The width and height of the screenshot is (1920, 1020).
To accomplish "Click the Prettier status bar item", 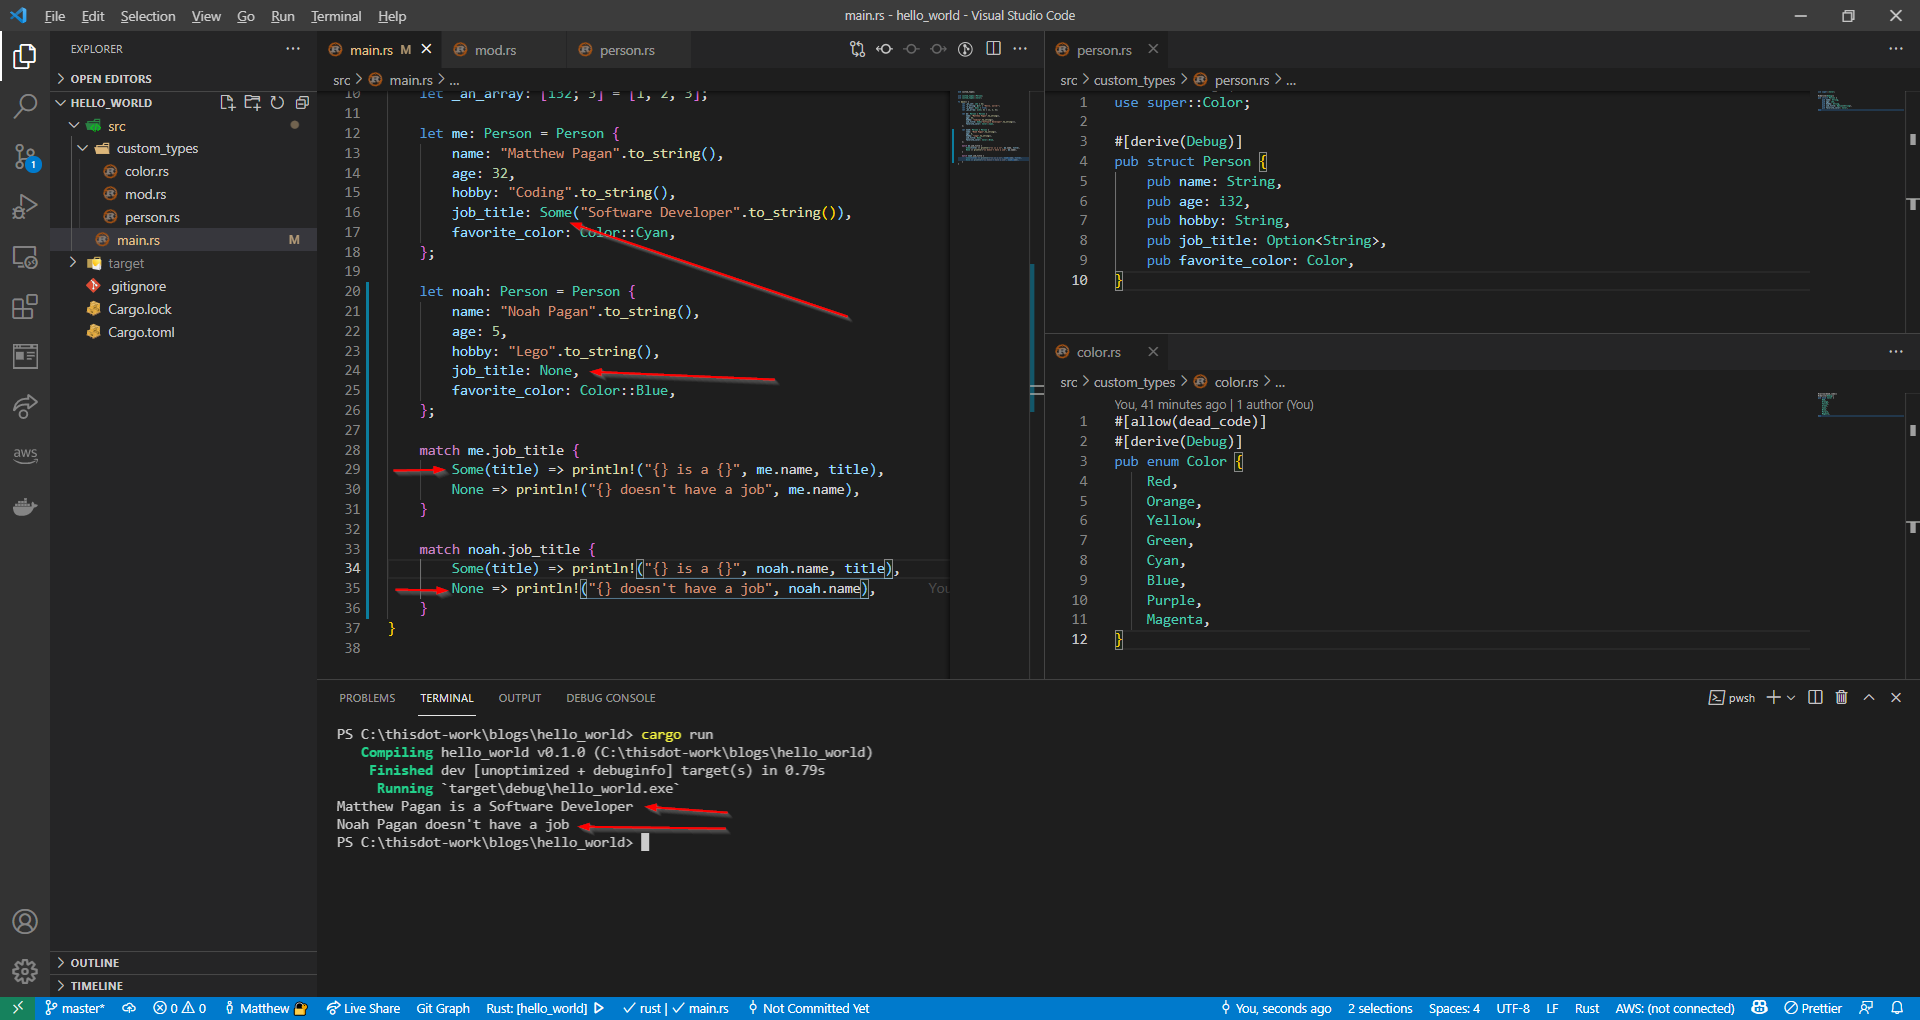I will (1813, 1008).
